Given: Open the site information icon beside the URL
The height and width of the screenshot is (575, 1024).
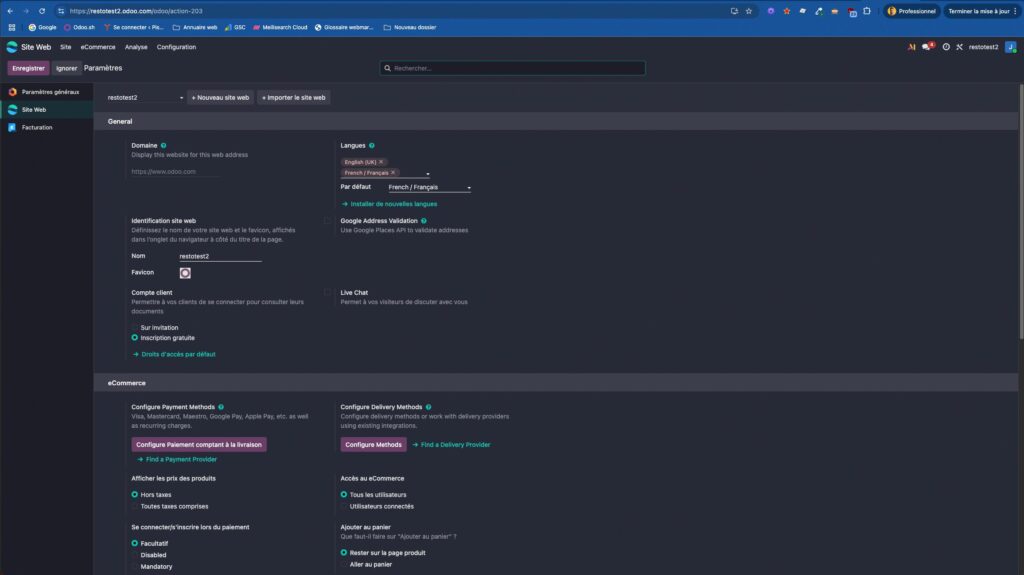Looking at the screenshot, I should tap(61, 11).
